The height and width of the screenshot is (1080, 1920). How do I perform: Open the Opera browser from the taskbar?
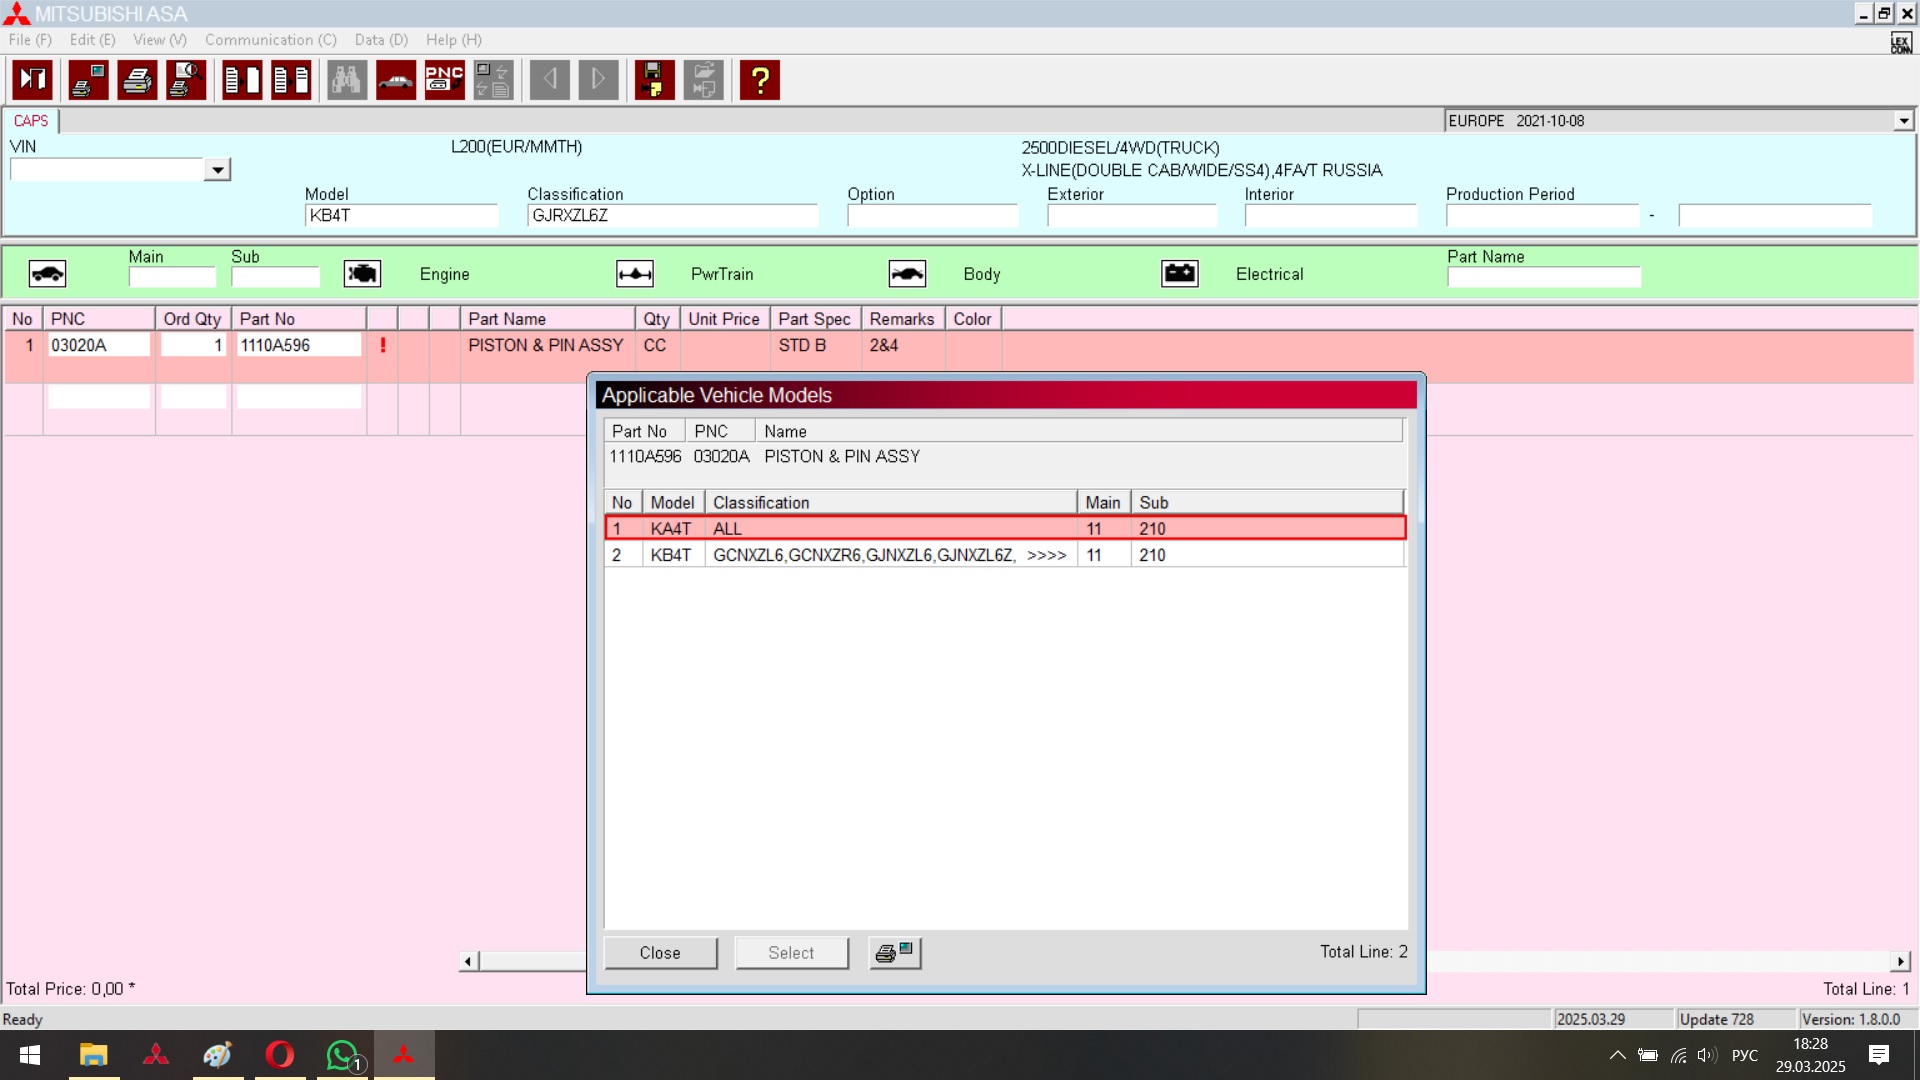click(280, 1055)
